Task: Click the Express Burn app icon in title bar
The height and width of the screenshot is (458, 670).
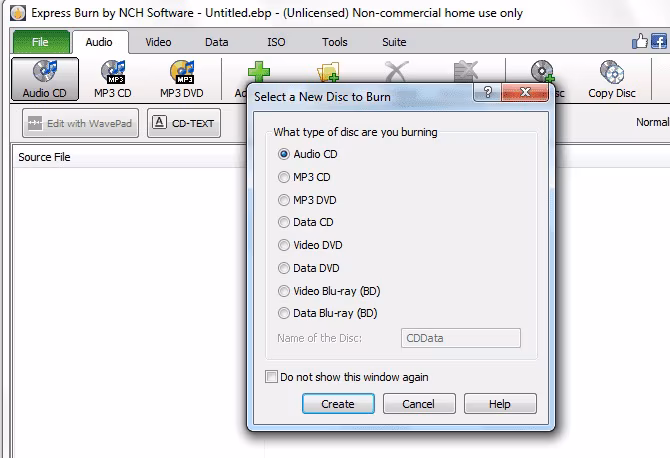Action: tap(18, 13)
